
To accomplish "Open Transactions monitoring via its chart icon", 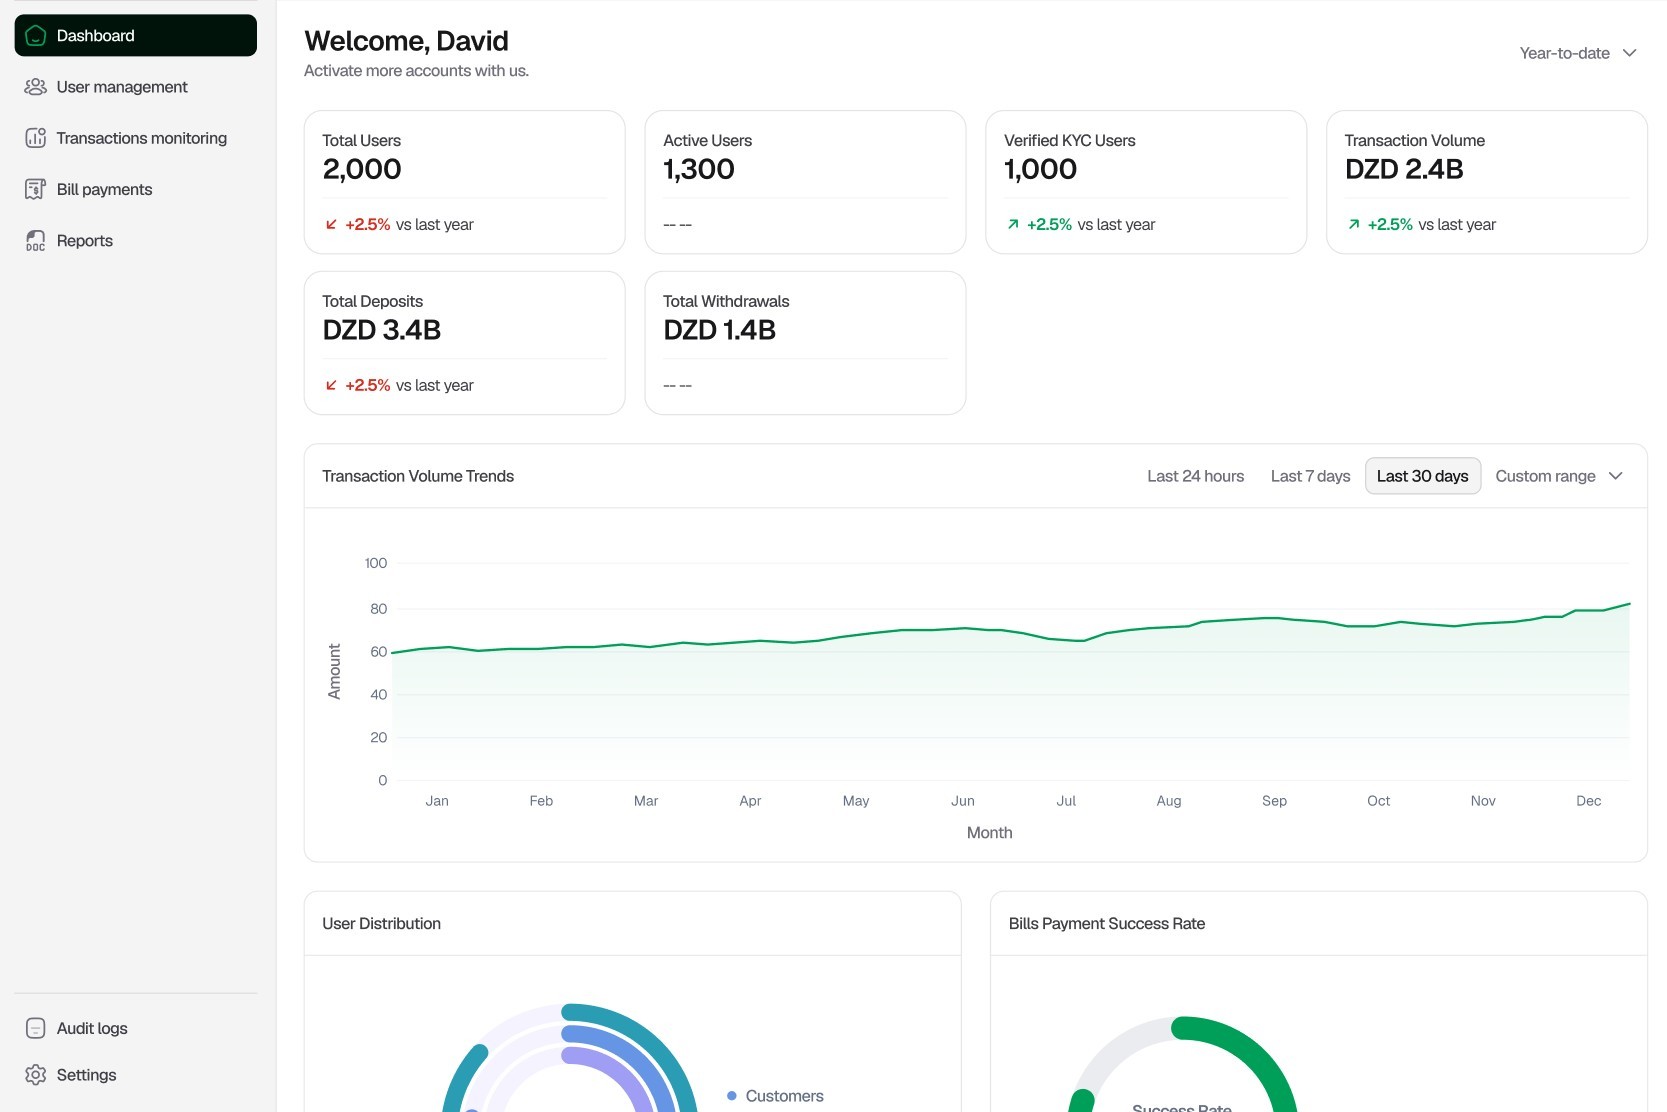I will click(35, 137).
